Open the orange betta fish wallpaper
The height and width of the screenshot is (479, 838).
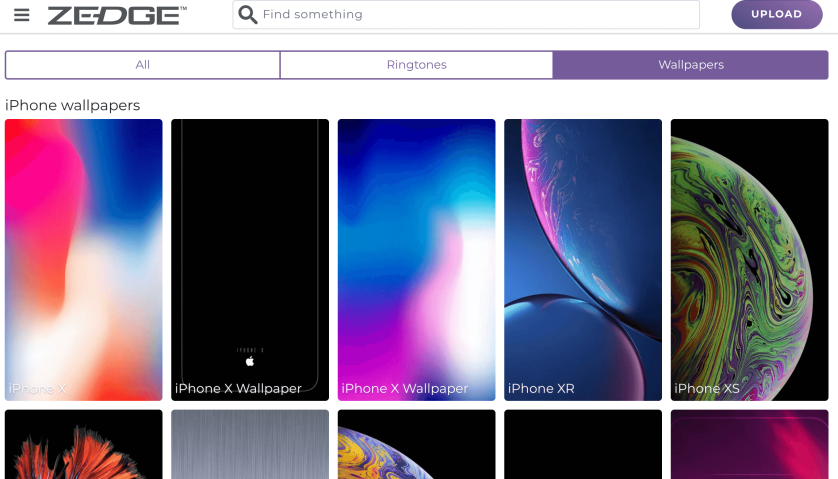[x=83, y=444]
